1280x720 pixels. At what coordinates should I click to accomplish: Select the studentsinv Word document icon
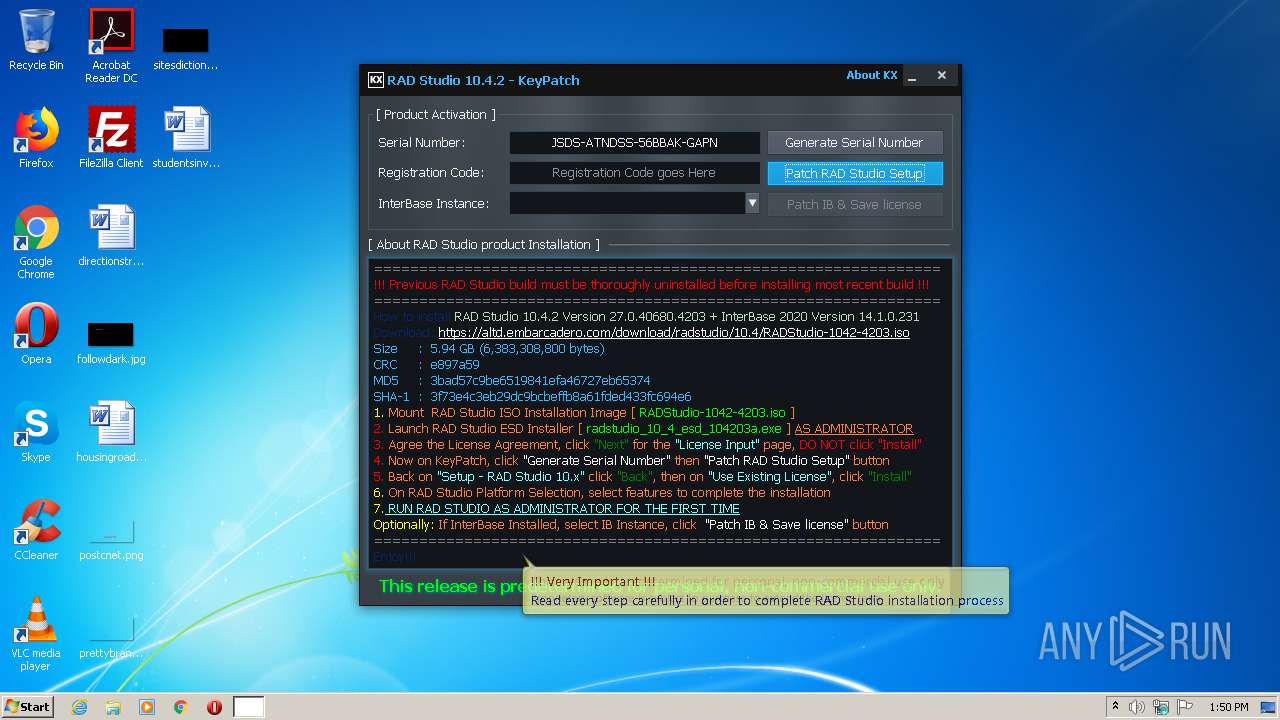[186, 137]
